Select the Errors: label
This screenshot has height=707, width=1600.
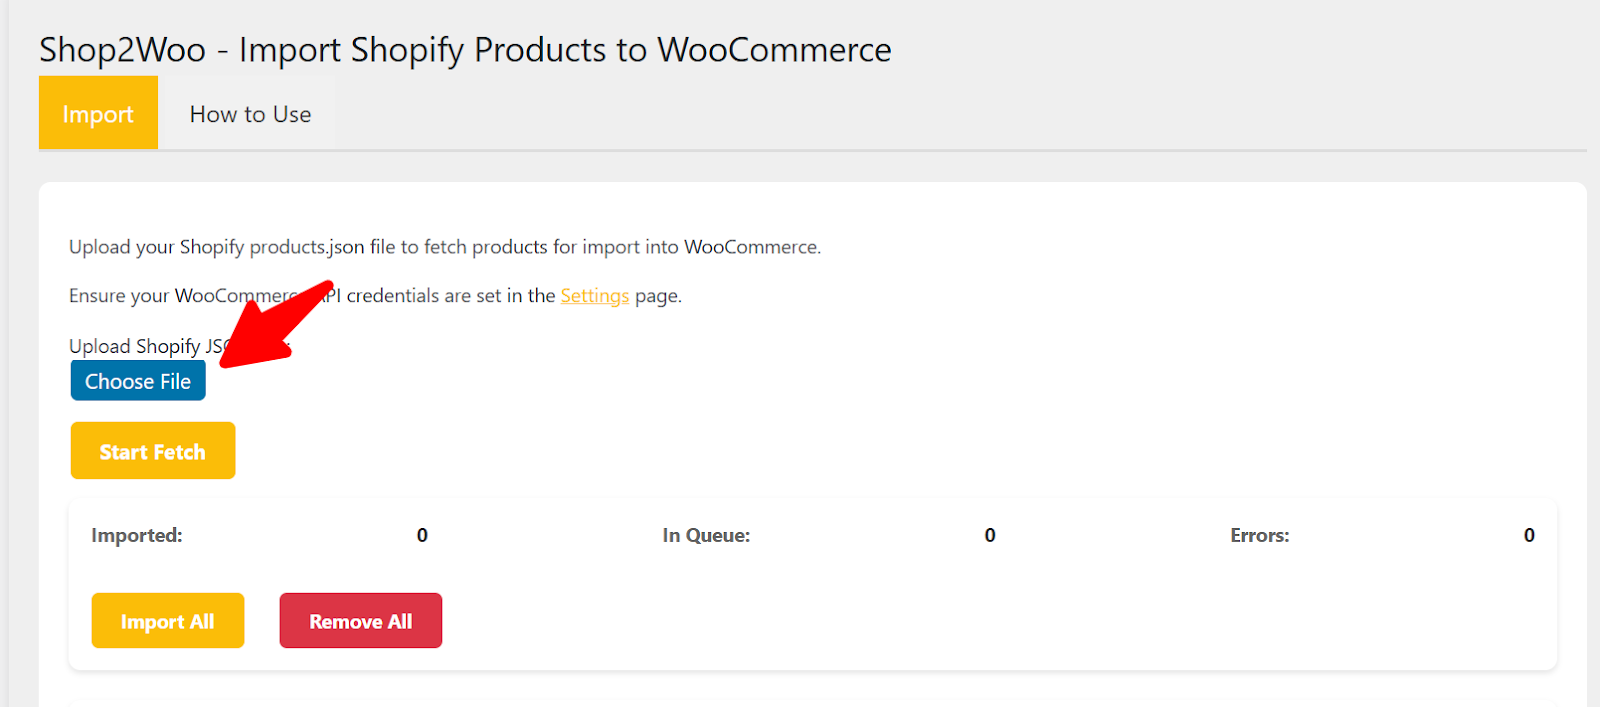pyautogui.click(x=1260, y=535)
